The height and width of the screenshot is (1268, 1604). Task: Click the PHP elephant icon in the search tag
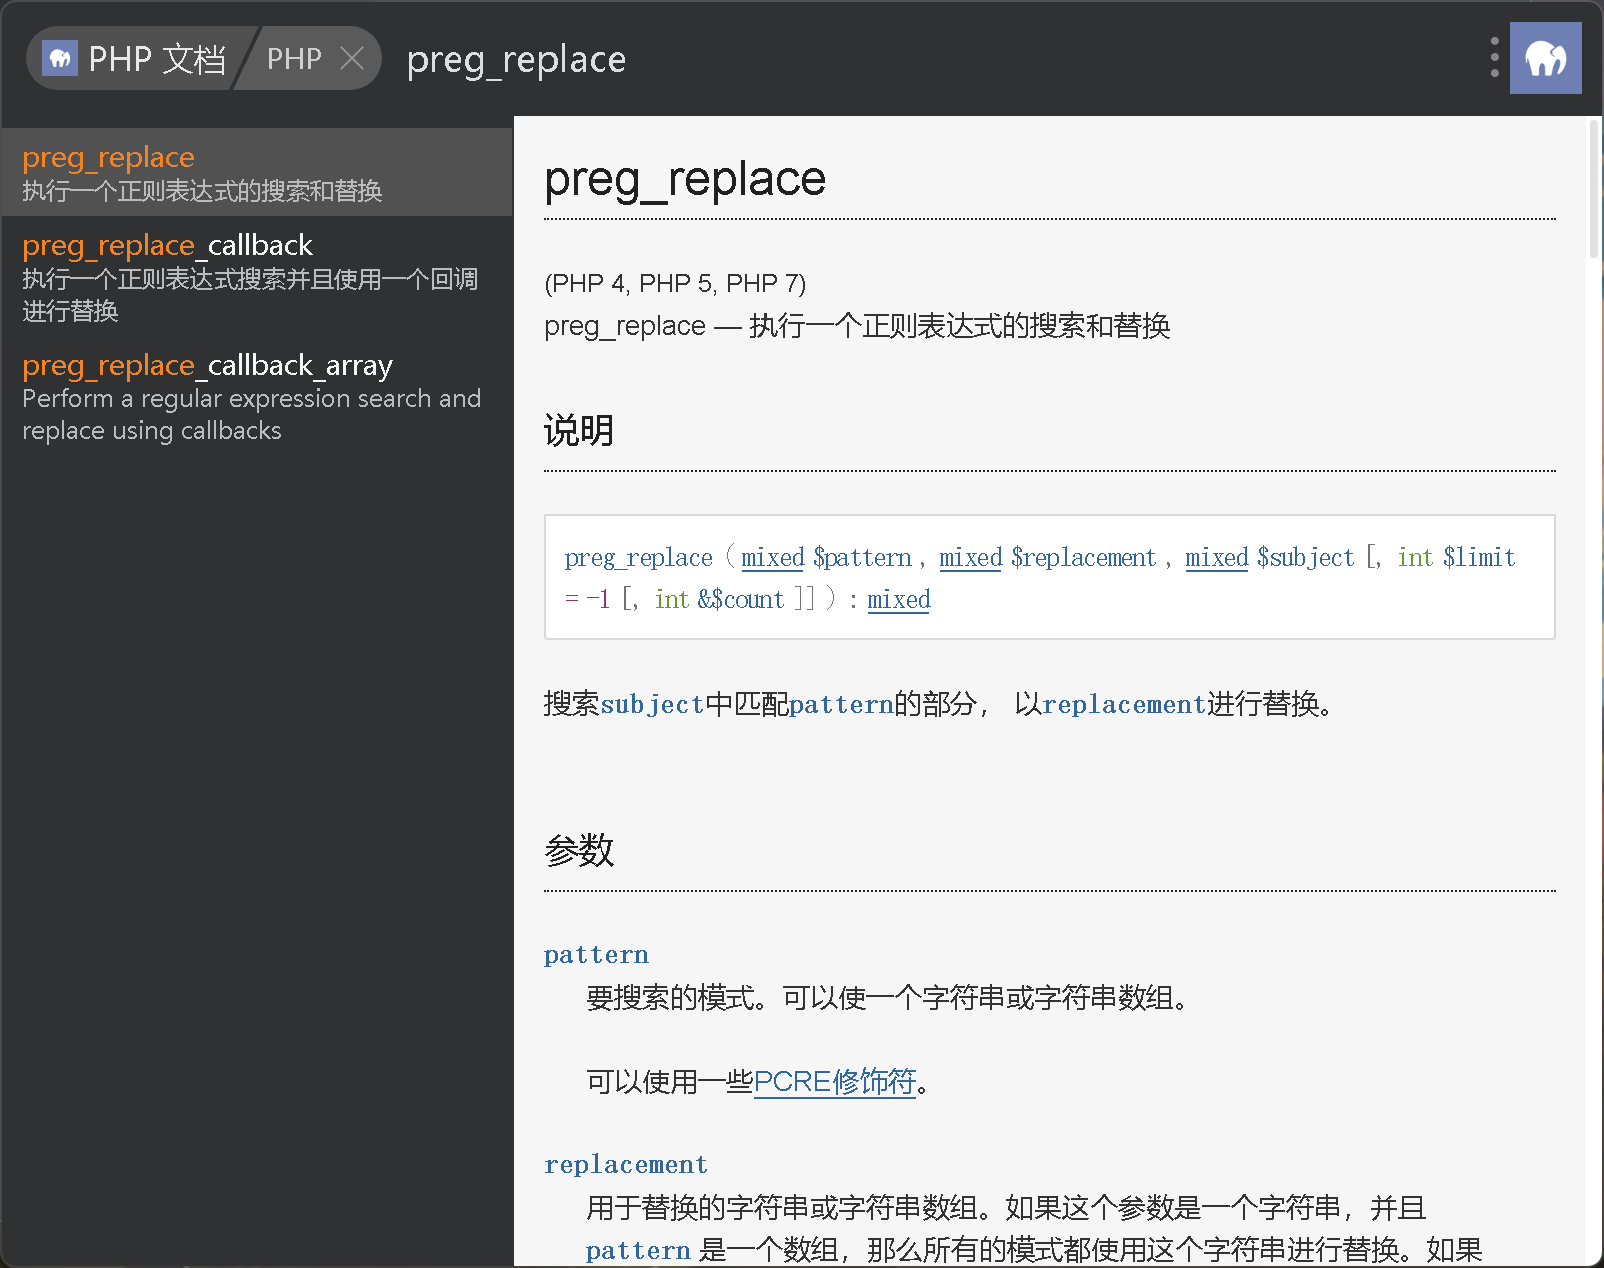coord(59,59)
